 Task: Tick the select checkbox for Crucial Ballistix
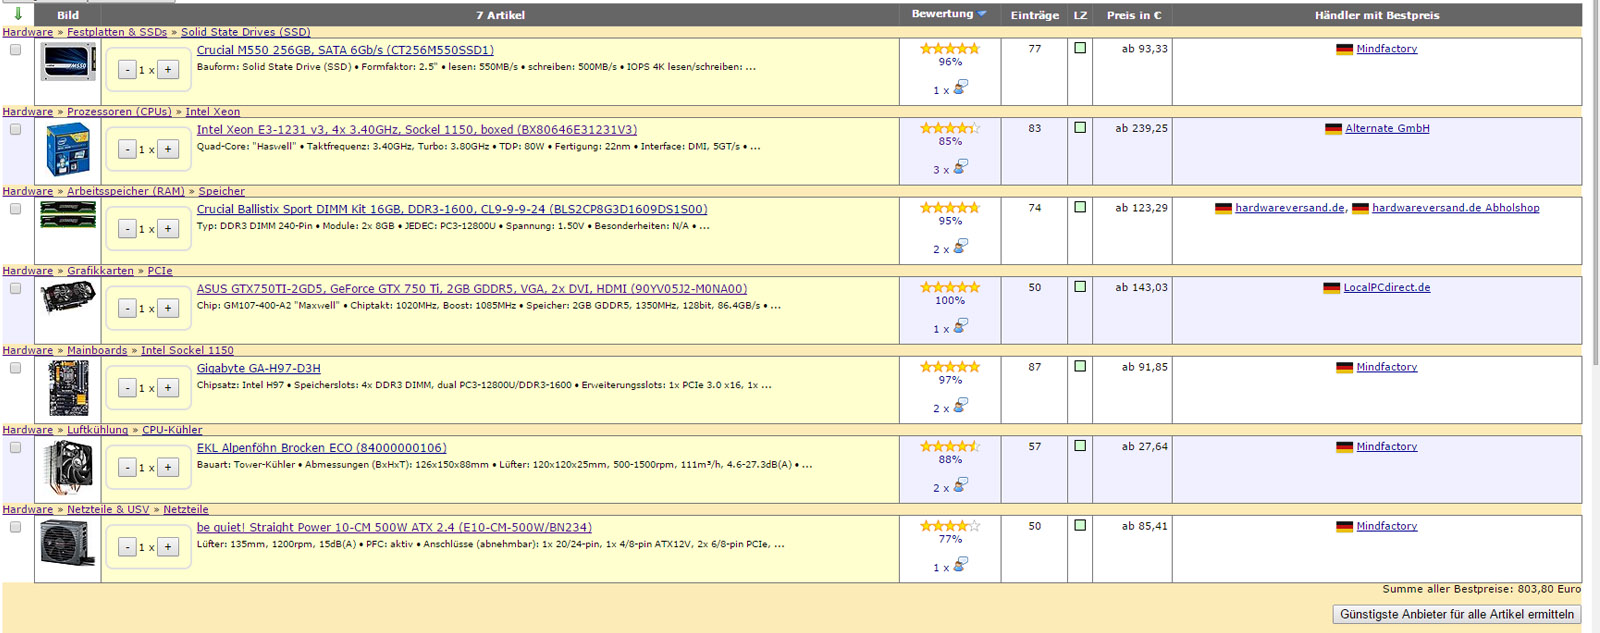click(x=15, y=209)
